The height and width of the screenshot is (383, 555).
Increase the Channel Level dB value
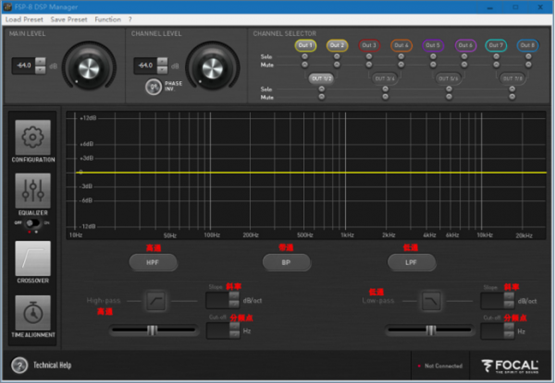tap(162, 62)
